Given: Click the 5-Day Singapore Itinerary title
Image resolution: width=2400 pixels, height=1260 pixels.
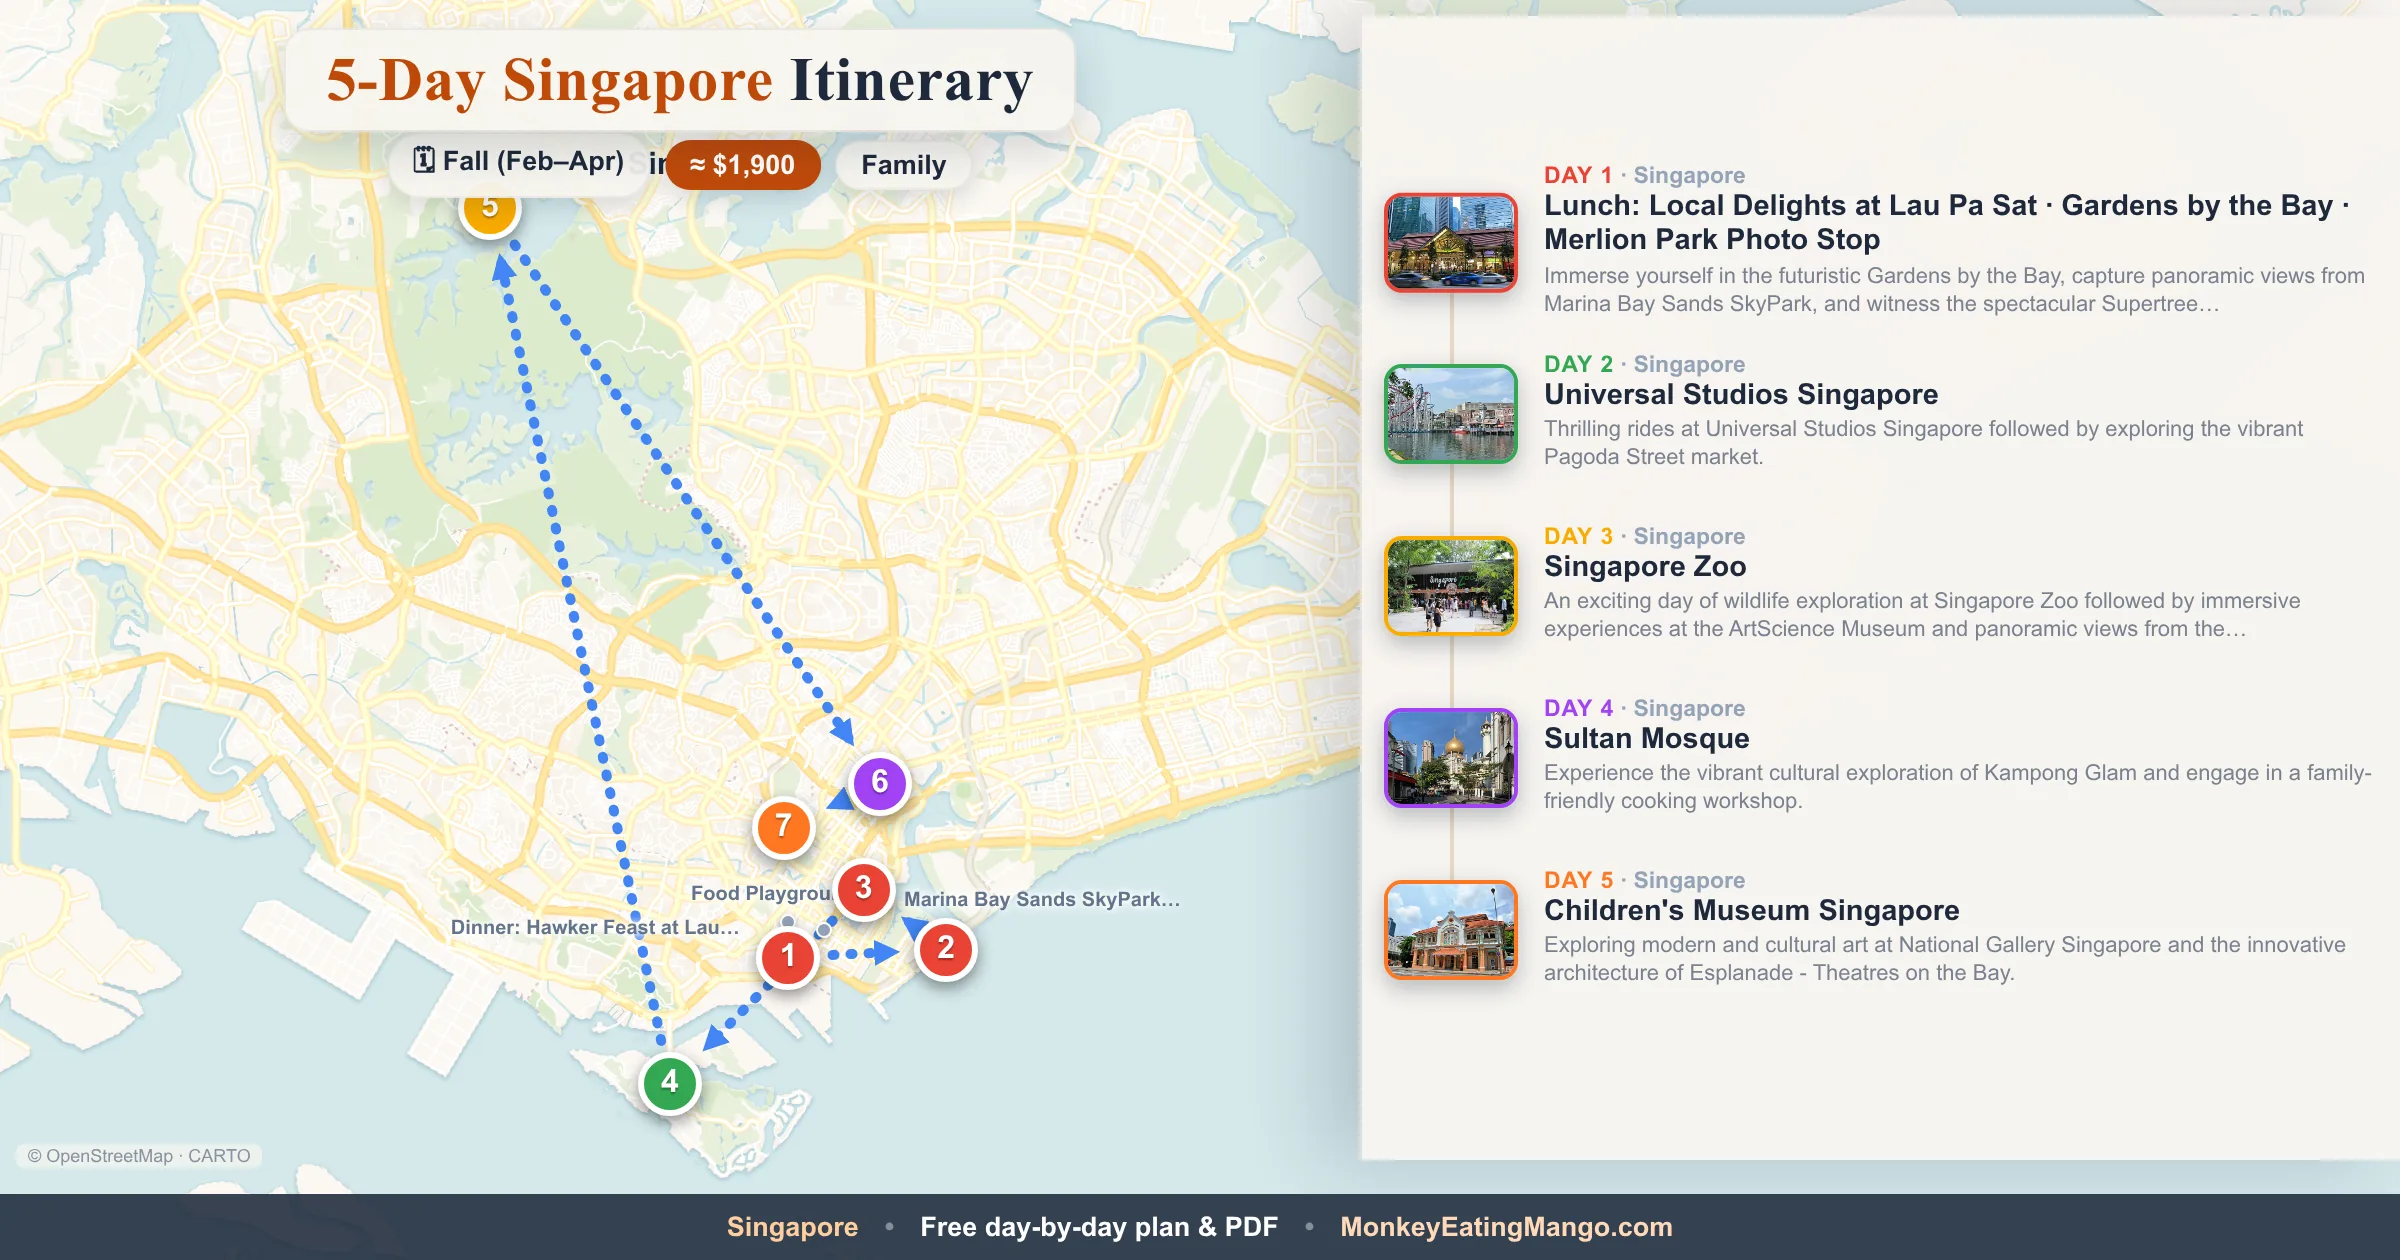Looking at the screenshot, I should point(679,81).
